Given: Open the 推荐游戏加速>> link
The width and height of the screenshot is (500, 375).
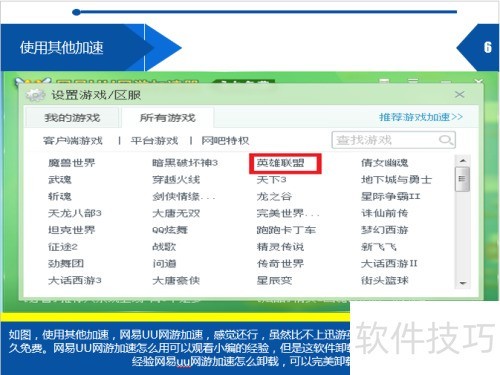Looking at the screenshot, I should click(x=421, y=117).
